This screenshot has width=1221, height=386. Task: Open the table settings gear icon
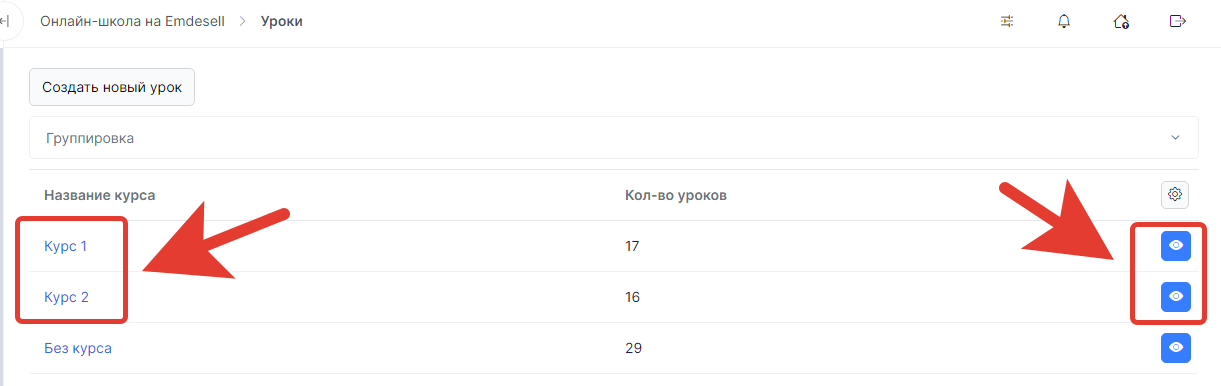tap(1175, 194)
